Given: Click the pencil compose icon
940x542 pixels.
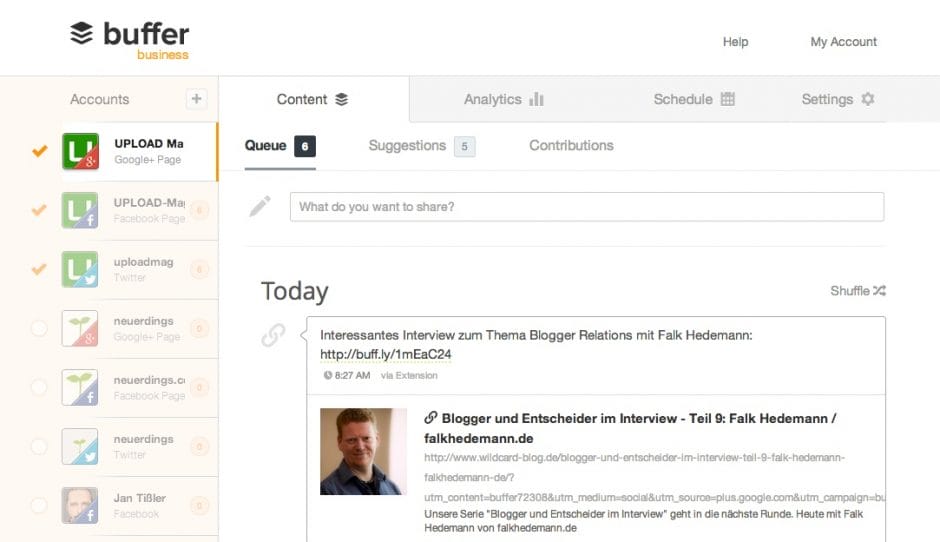Looking at the screenshot, I should [x=260, y=206].
